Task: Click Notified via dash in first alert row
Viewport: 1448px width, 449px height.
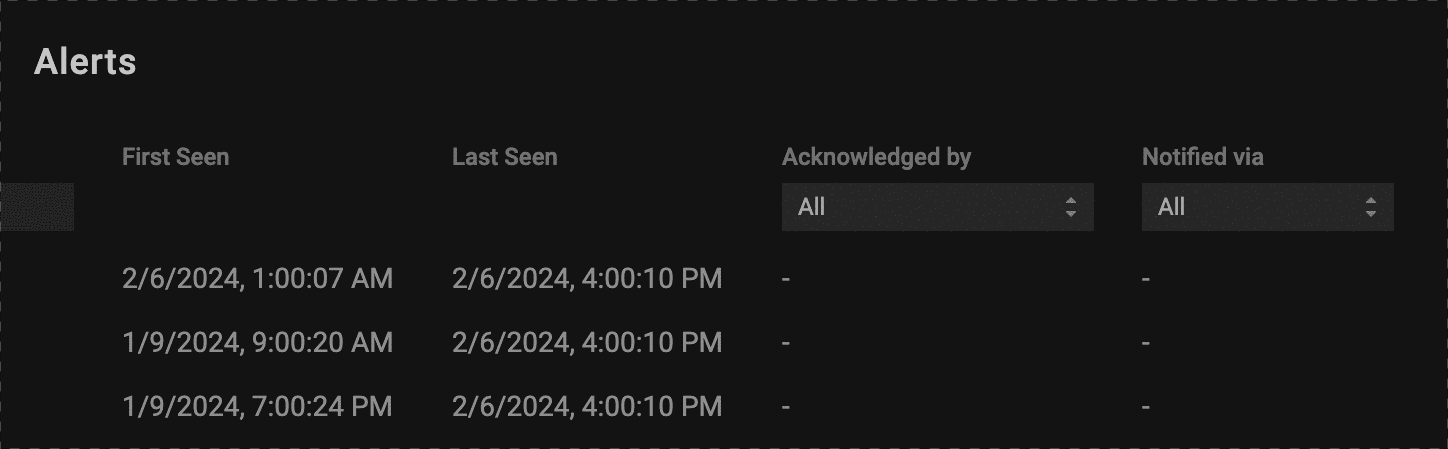Action: (x=1146, y=279)
